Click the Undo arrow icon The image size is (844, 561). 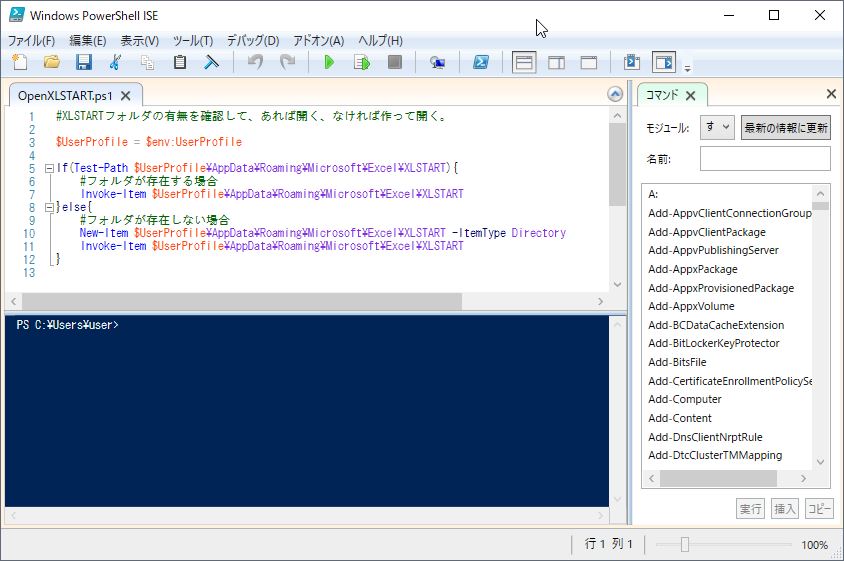pos(255,62)
